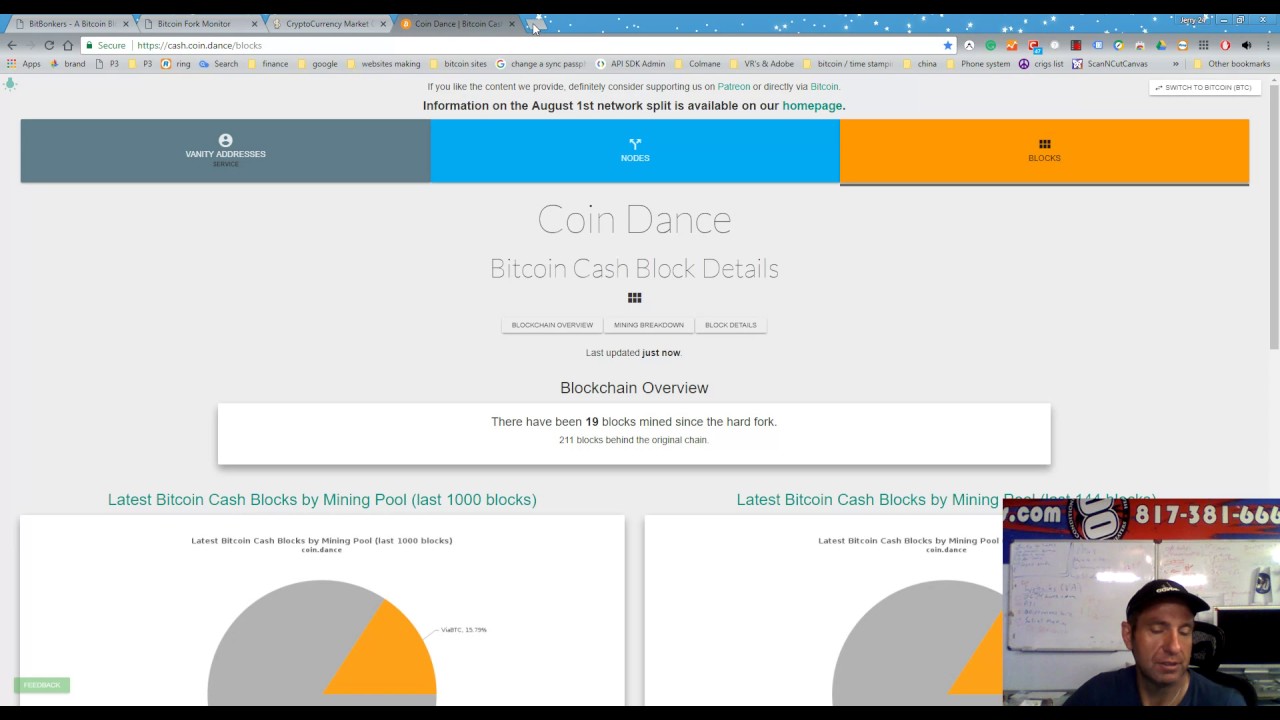This screenshot has height=720, width=1280.
Task: Open the crigs list bookmark
Action: (1041, 64)
